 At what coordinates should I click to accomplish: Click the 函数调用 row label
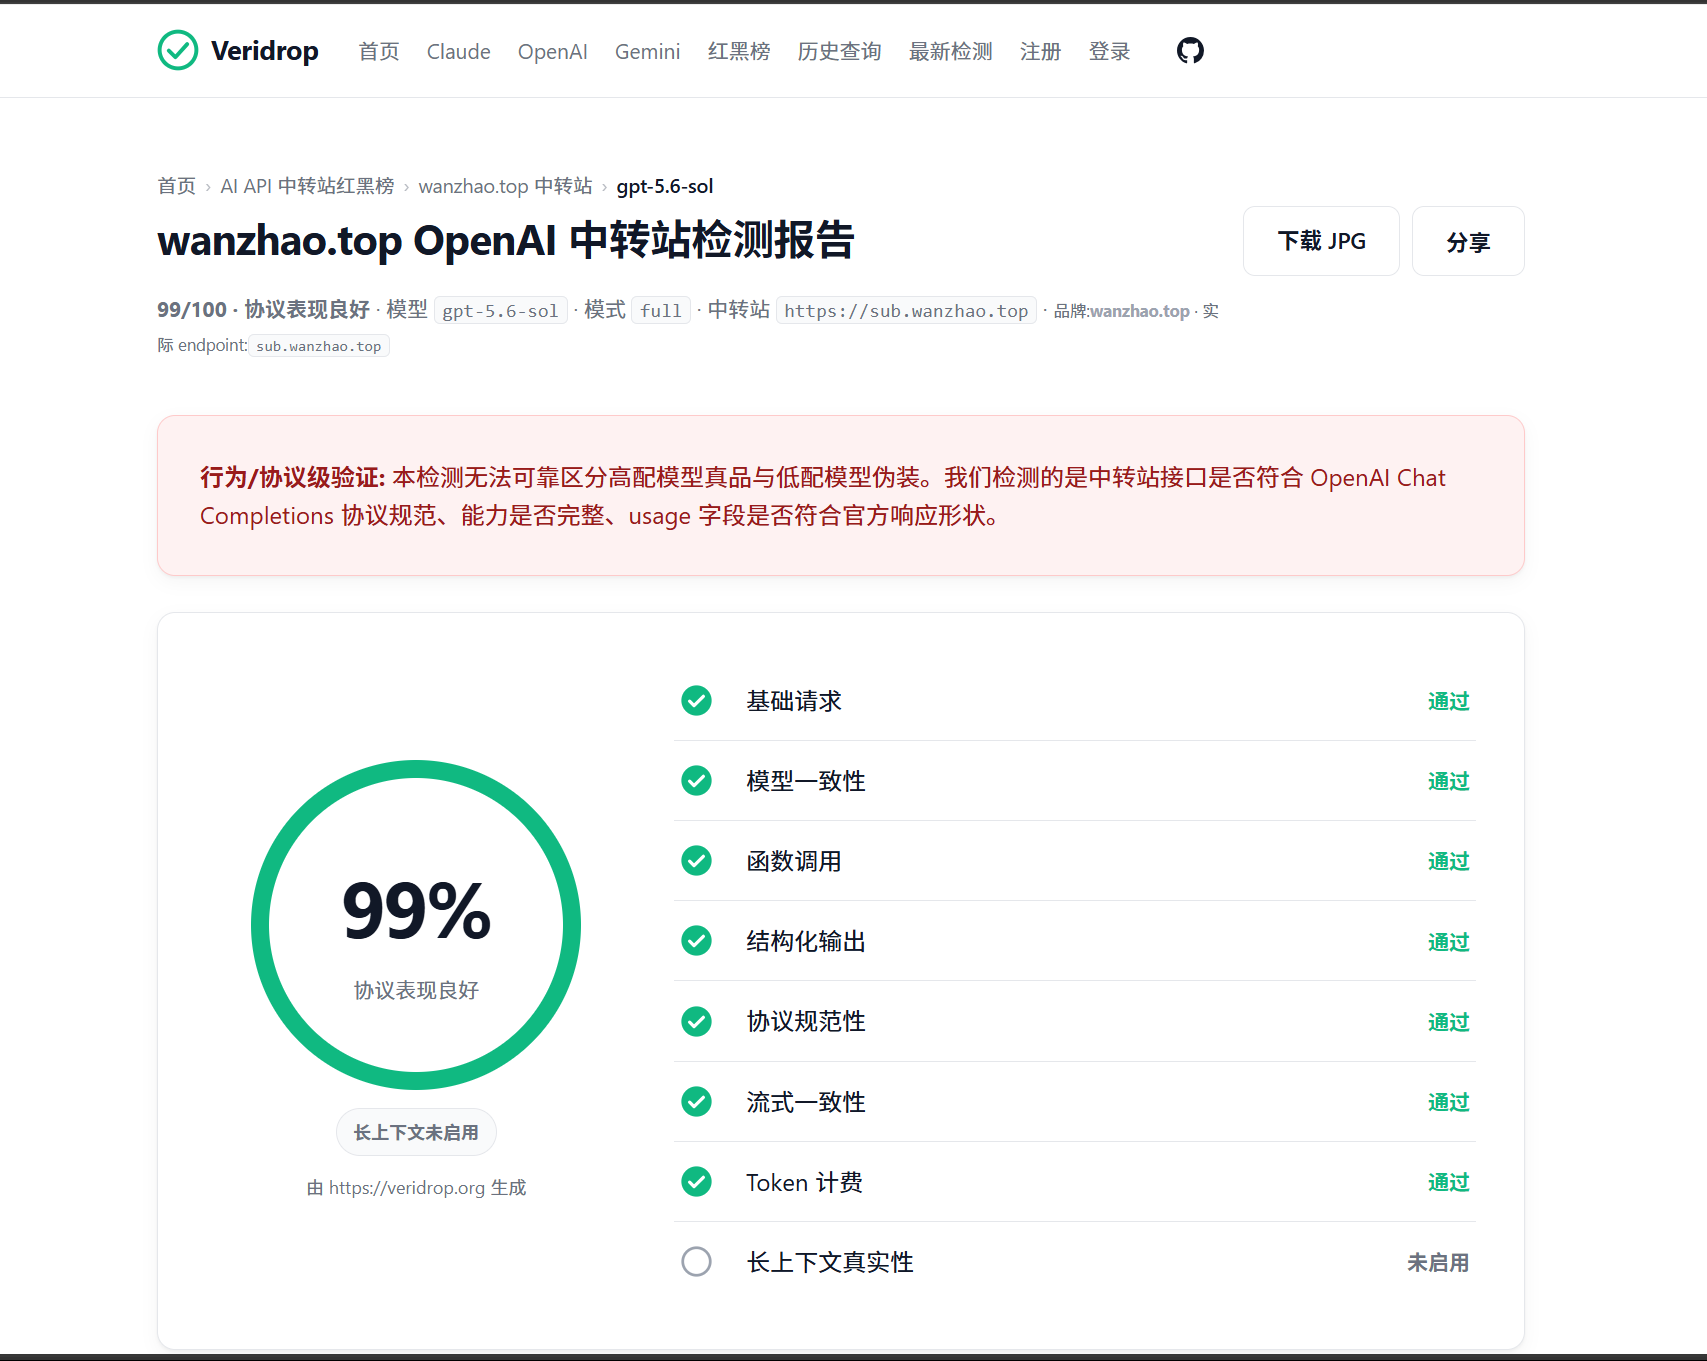click(794, 861)
